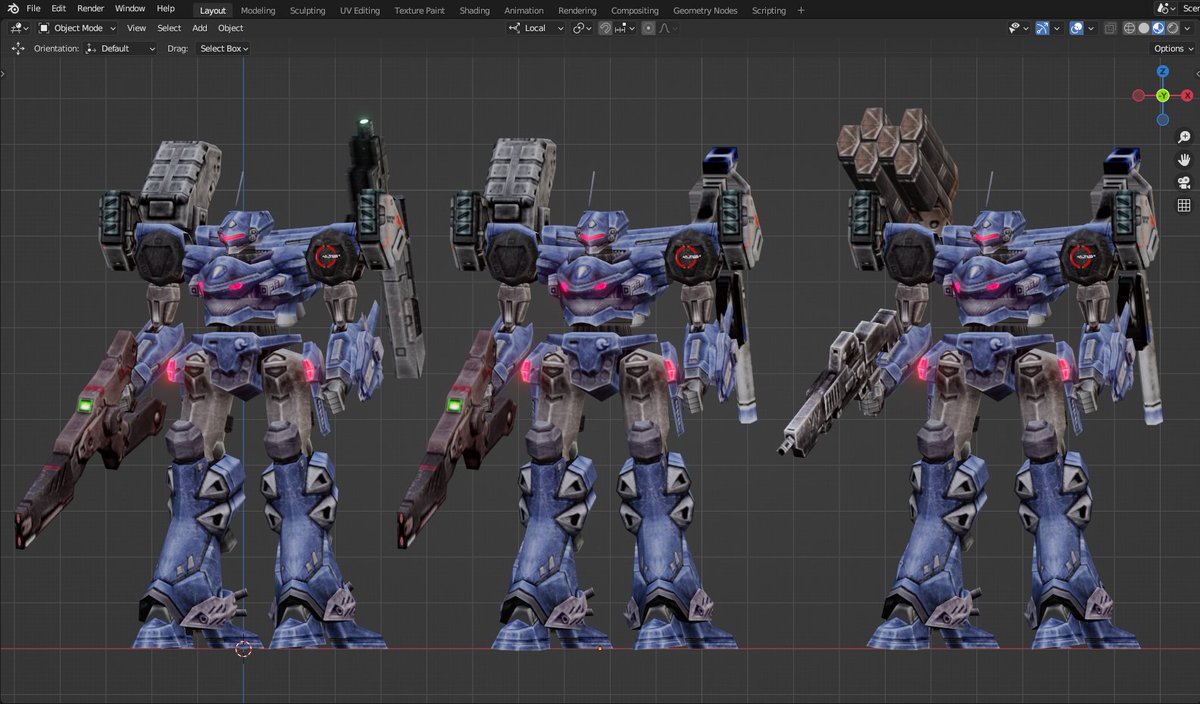This screenshot has width=1200, height=704.
Task: Toggle proportional editing
Action: (648, 28)
